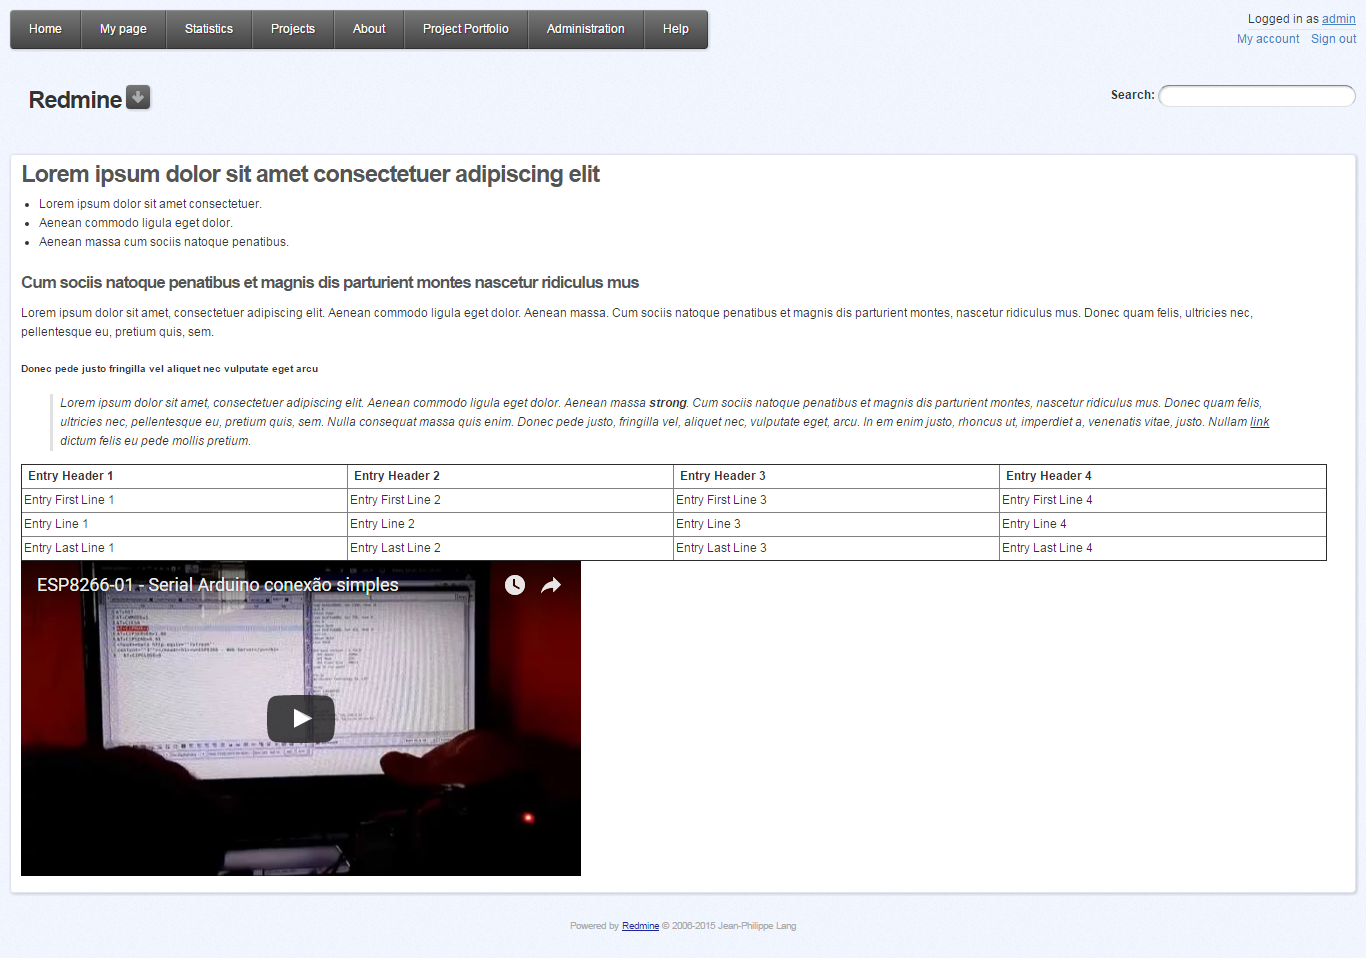Select cell 'Entry Line 3'
The height and width of the screenshot is (958, 1366).
coord(836,524)
